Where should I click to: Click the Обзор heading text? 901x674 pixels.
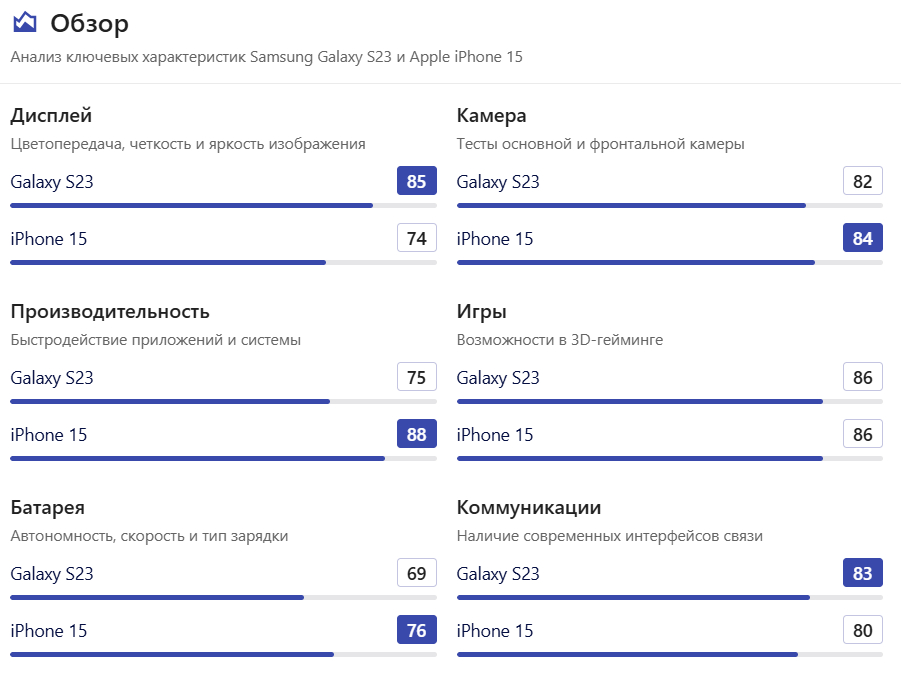tap(89, 23)
